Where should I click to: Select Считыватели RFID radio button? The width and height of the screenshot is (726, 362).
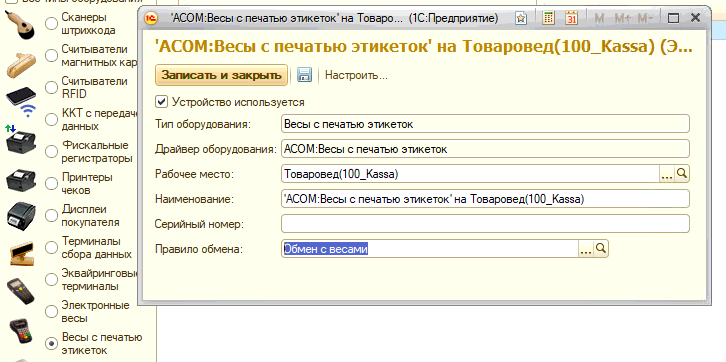point(51,87)
